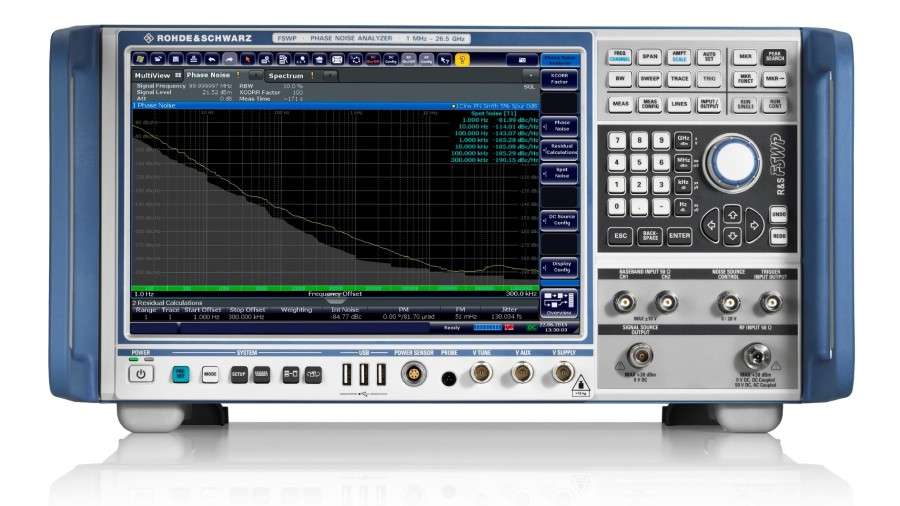This screenshot has width=900, height=506.
Task: Open the on-screen keyboard icon
Action: 337,59
